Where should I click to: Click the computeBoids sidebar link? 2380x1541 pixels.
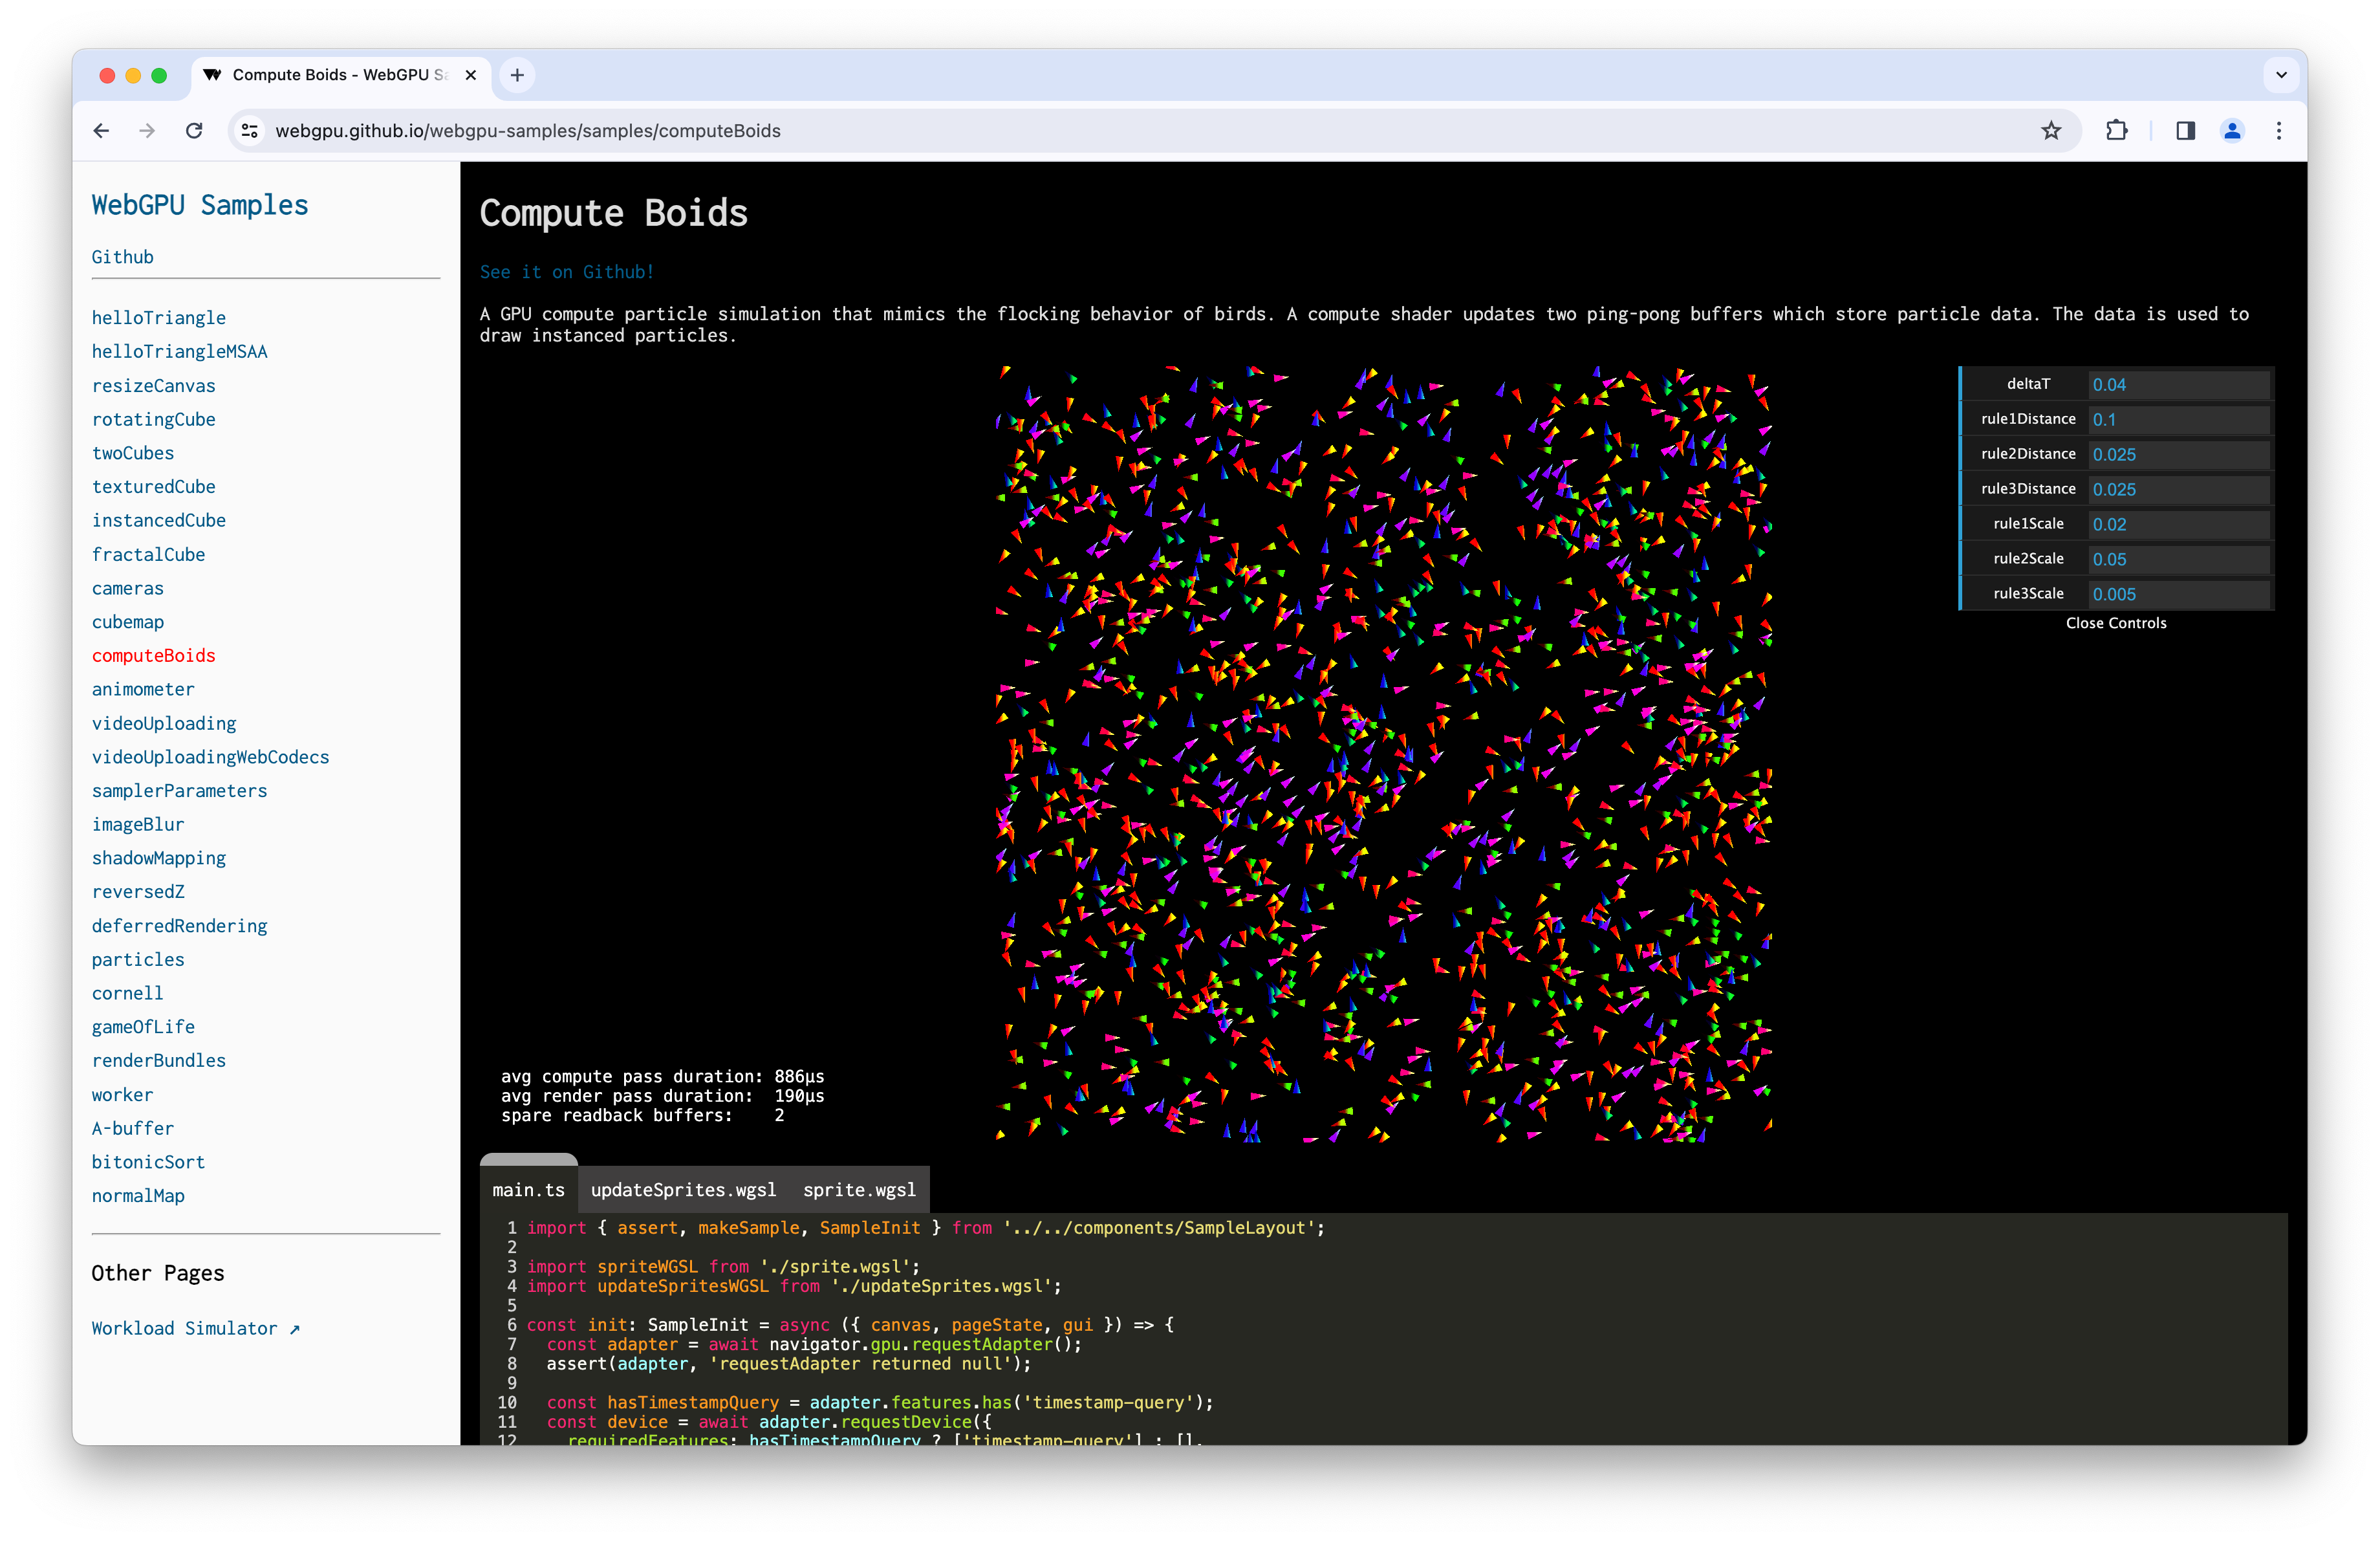coord(153,654)
